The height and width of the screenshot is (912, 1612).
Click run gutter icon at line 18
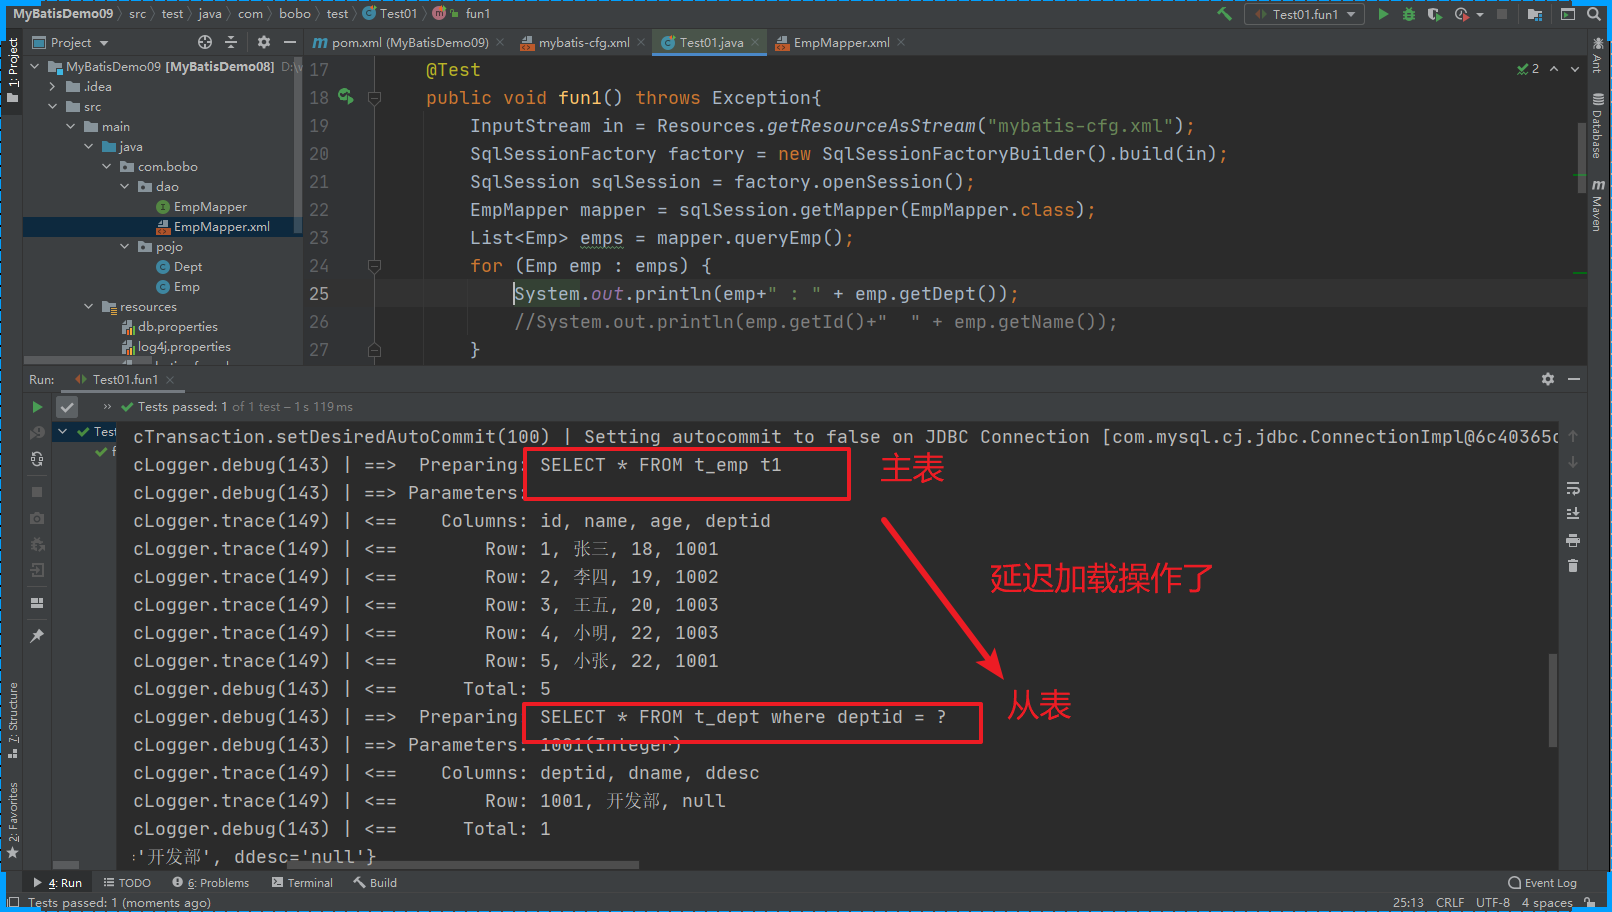[x=346, y=97]
